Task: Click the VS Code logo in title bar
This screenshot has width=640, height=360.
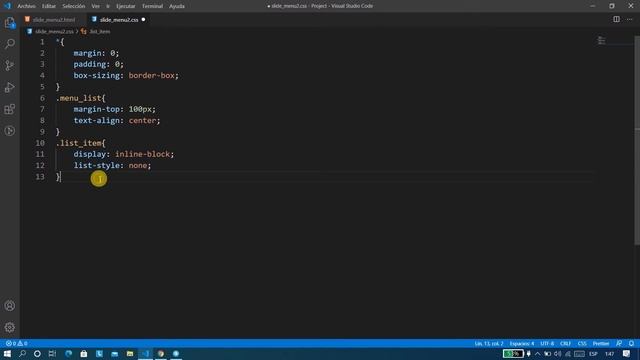Action: click(x=7, y=6)
